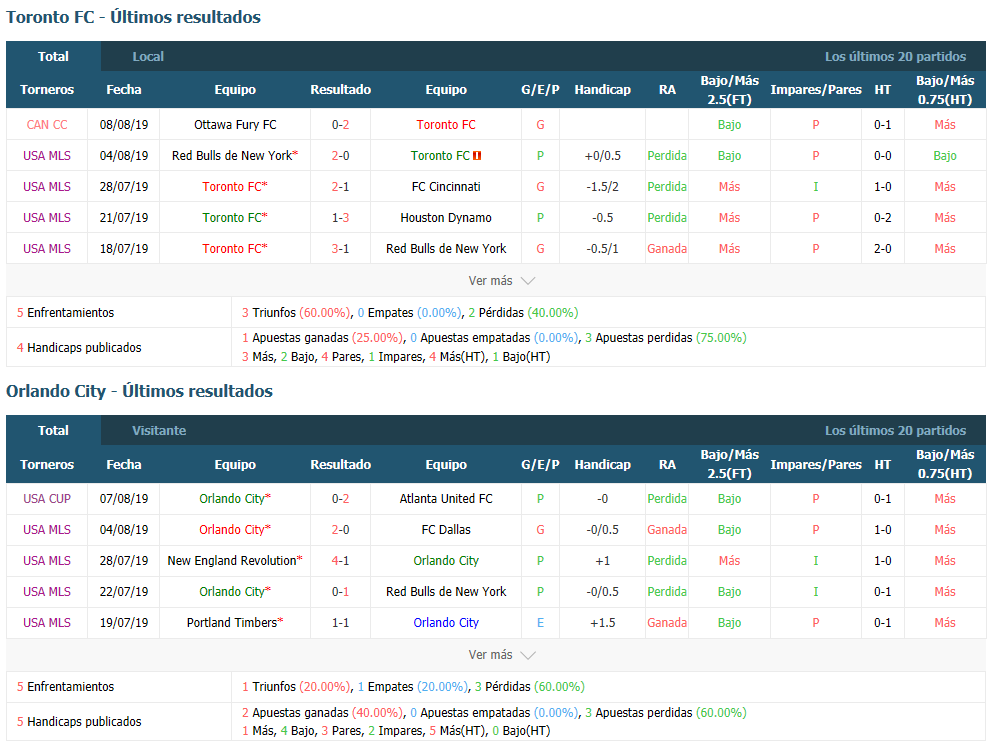Screen dimensions: 996x749
Task: Click Toronto FC in the Houston Dynamo row
Action: tap(232, 218)
